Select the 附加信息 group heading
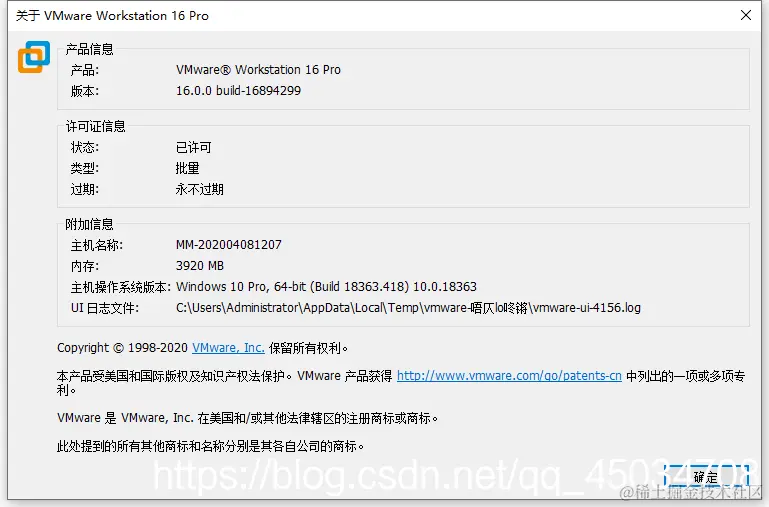This screenshot has height=507, width=769. pyautogui.click(x=89, y=224)
